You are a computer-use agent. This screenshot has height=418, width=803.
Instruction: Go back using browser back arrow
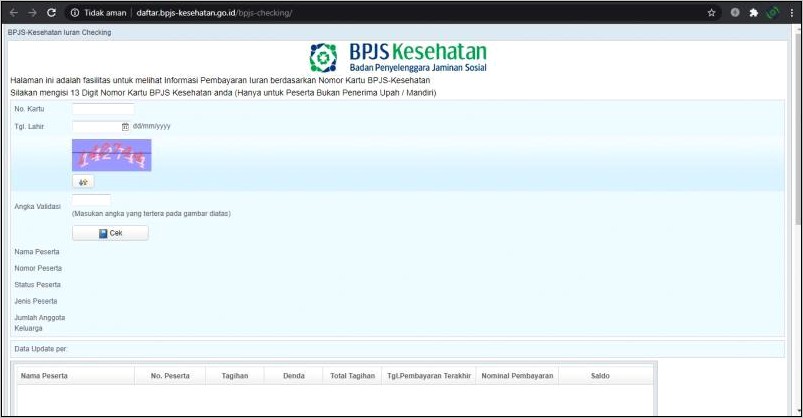click(14, 13)
